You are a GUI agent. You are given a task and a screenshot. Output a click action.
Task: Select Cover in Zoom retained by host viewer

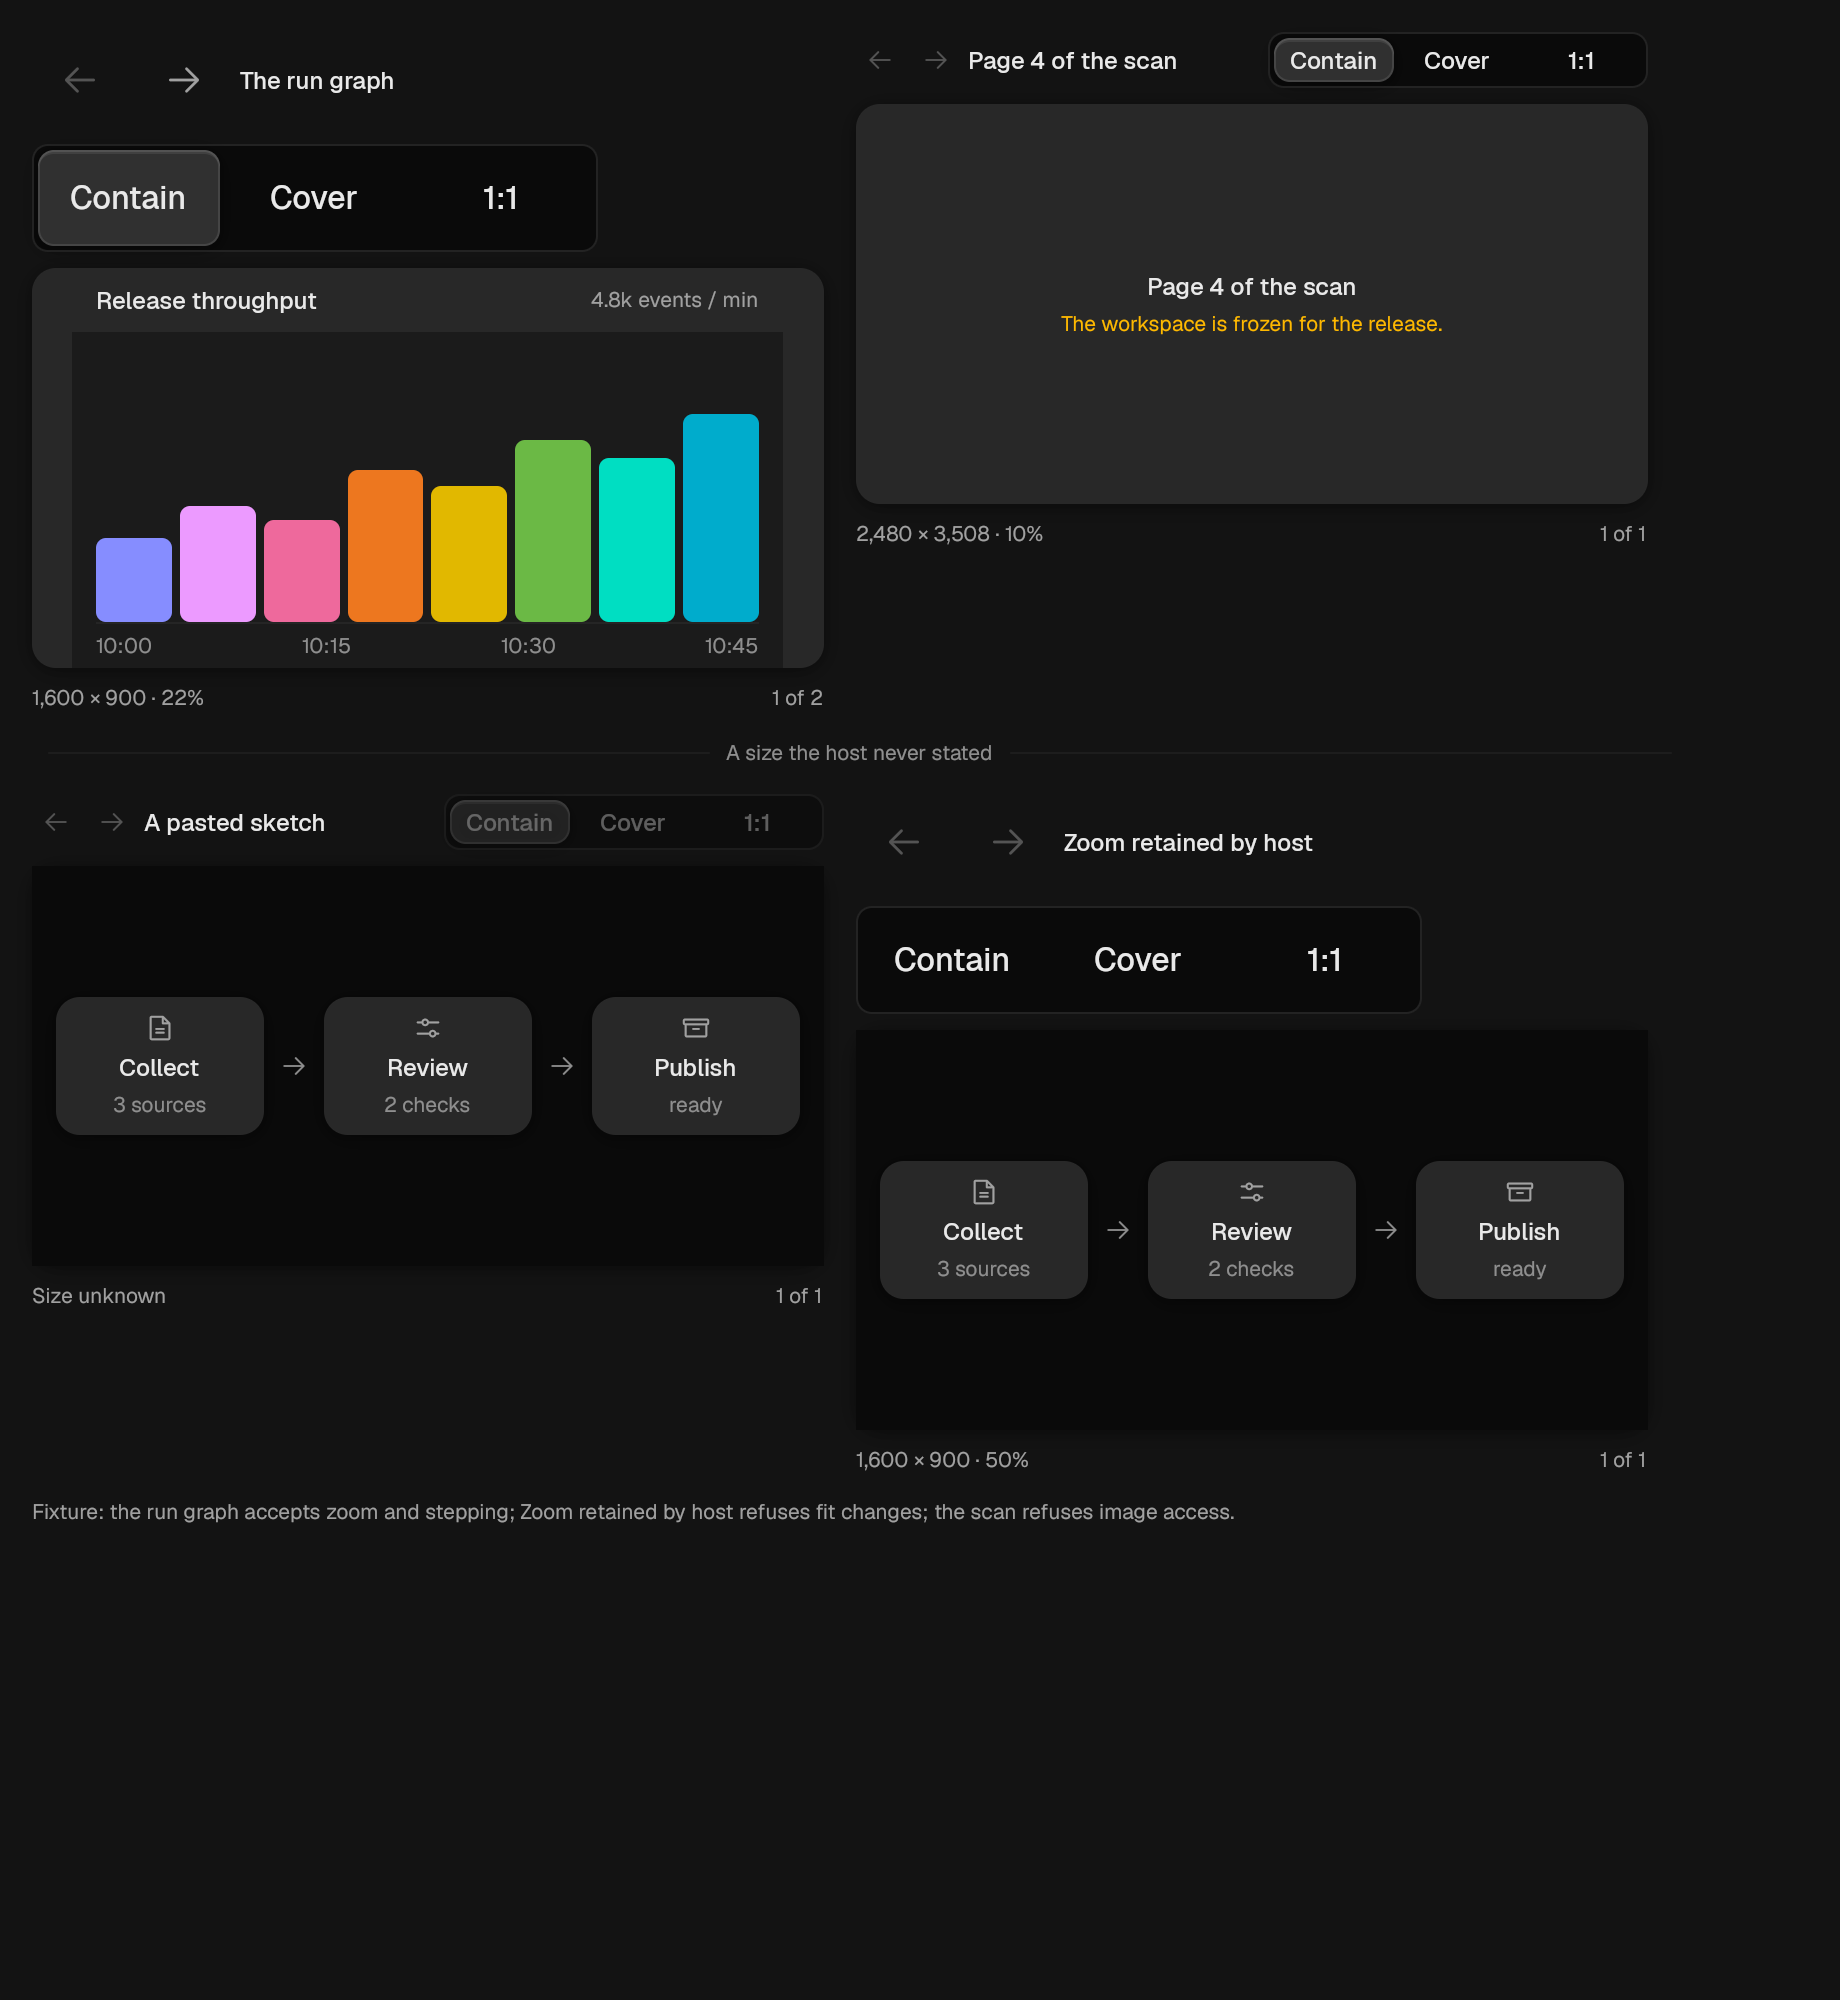pos(1137,960)
